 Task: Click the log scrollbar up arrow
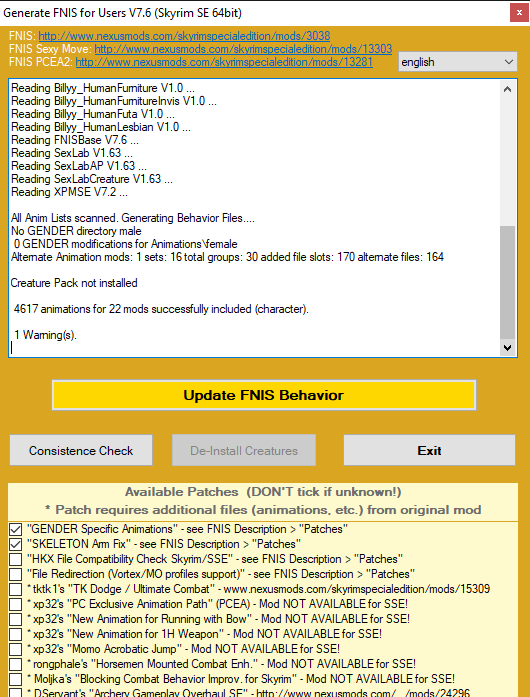(507, 89)
